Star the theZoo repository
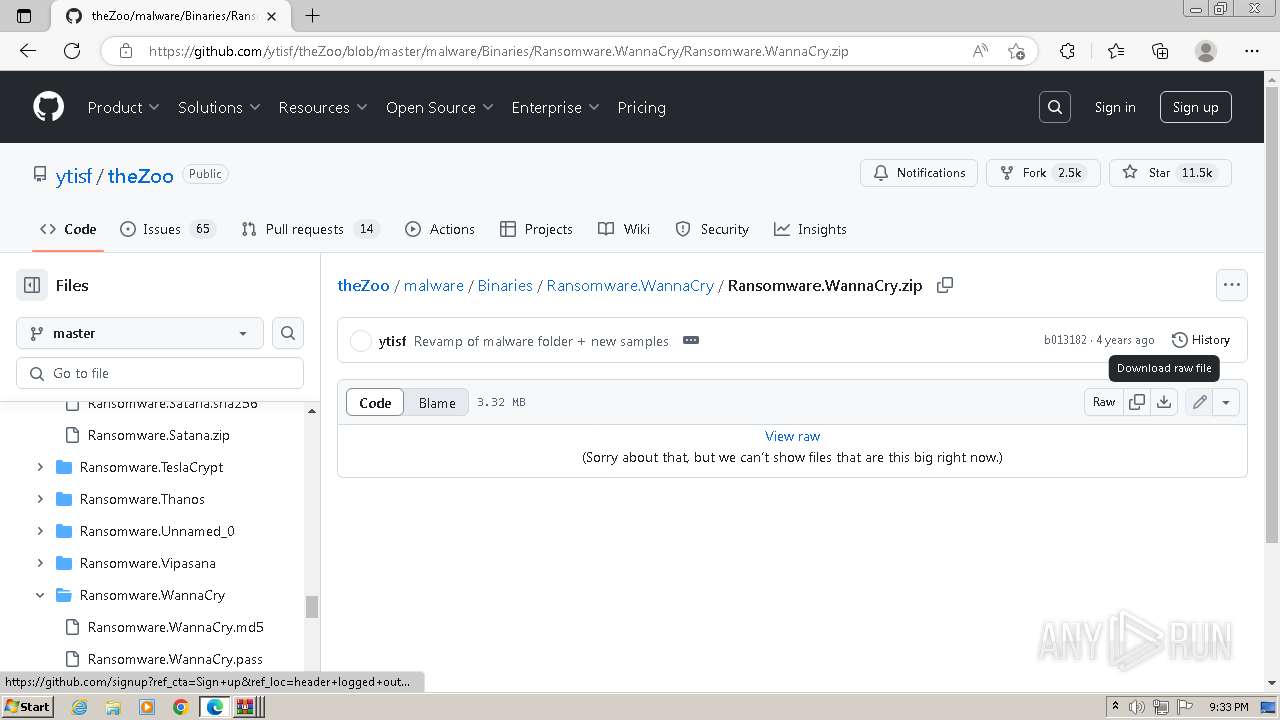The image size is (1280, 720). pos(1170,173)
